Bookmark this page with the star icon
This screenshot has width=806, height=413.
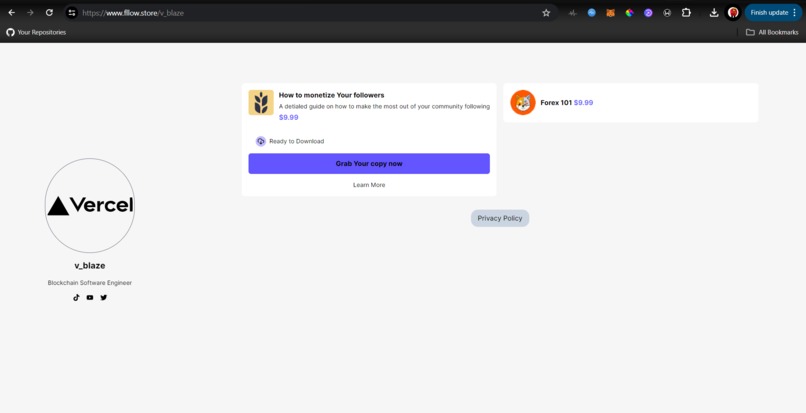coord(546,13)
